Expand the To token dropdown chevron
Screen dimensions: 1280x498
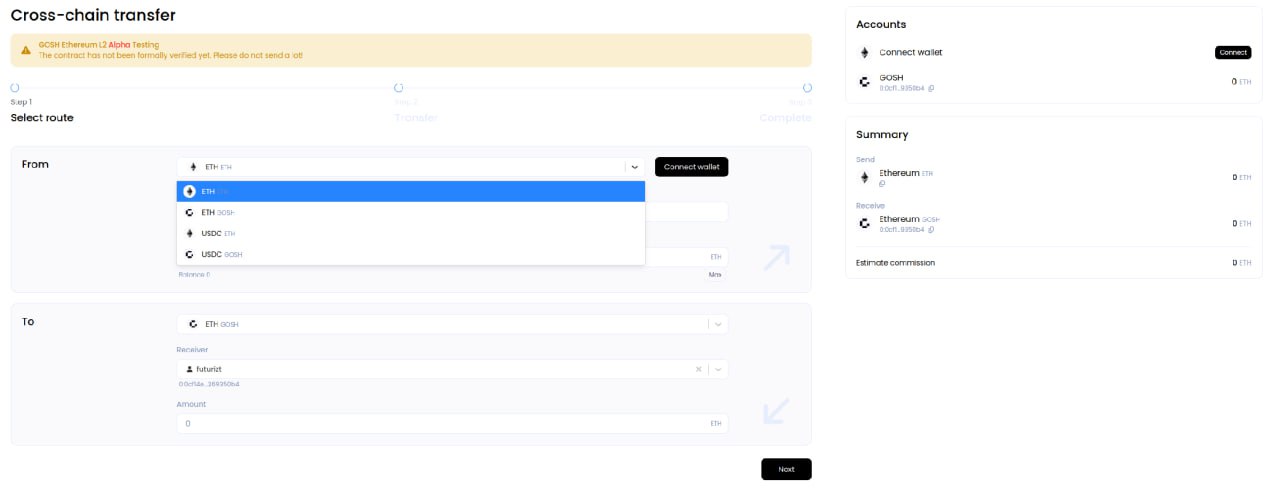(718, 324)
